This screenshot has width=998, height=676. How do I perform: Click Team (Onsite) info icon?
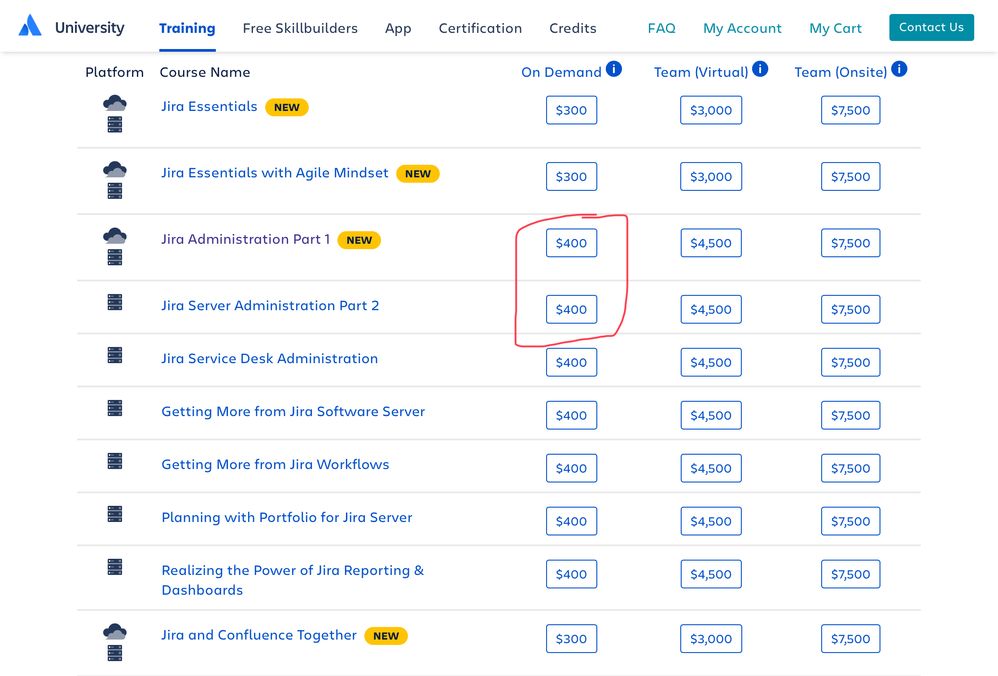tap(899, 69)
